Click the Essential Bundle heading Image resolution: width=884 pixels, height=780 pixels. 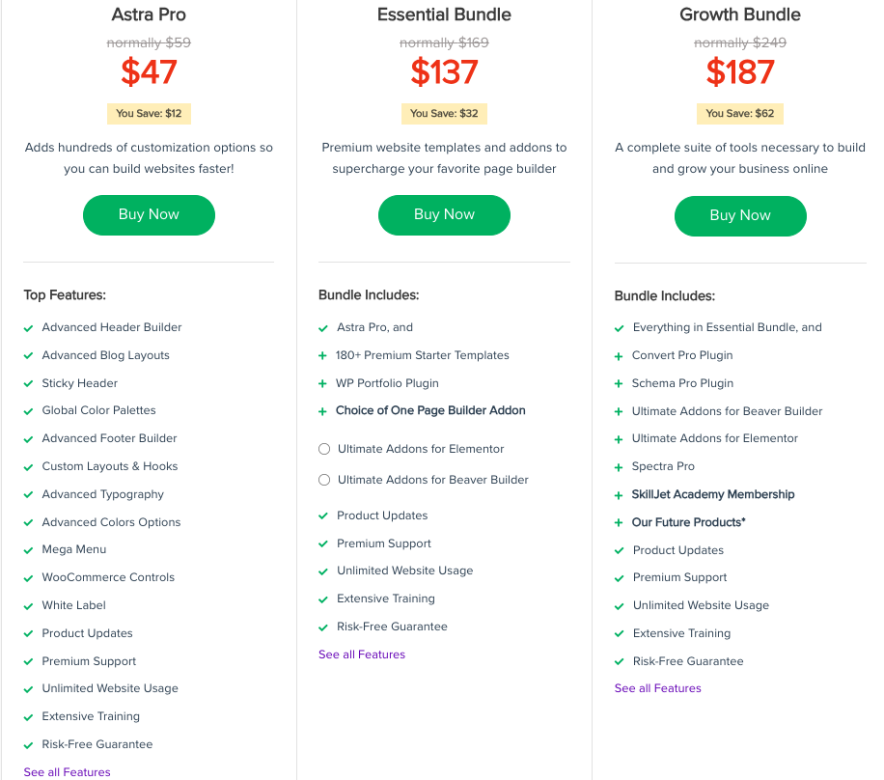tap(444, 14)
